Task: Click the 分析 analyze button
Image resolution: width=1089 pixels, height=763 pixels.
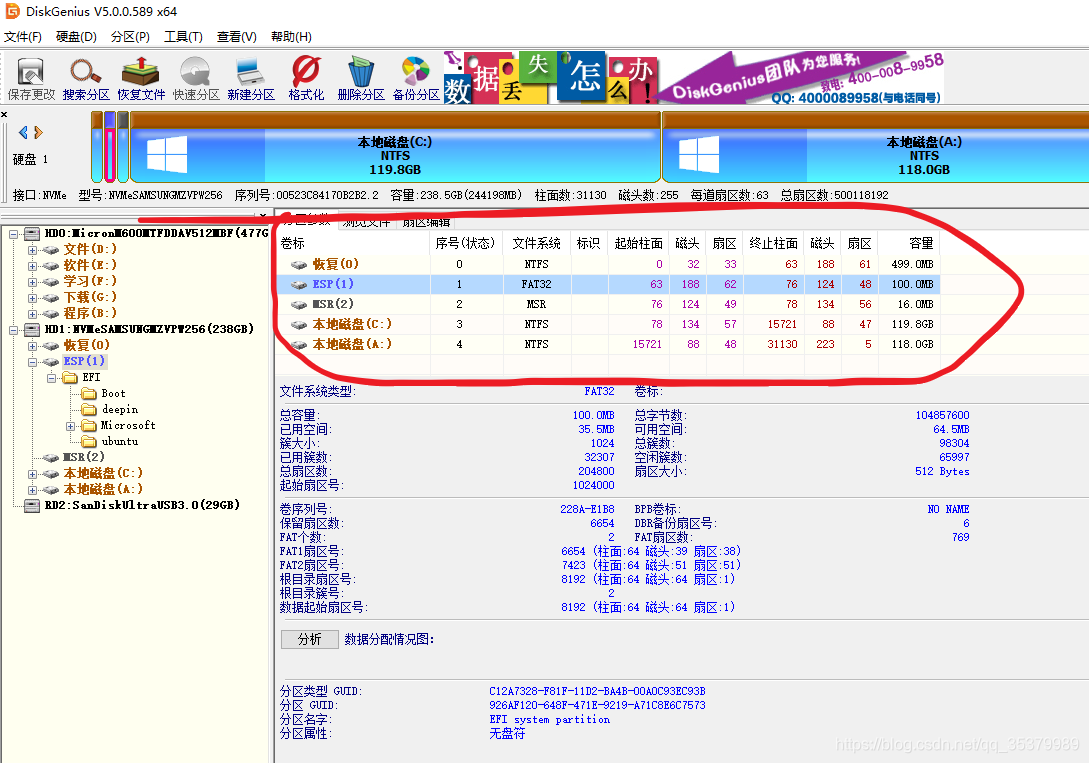Action: tap(310, 639)
